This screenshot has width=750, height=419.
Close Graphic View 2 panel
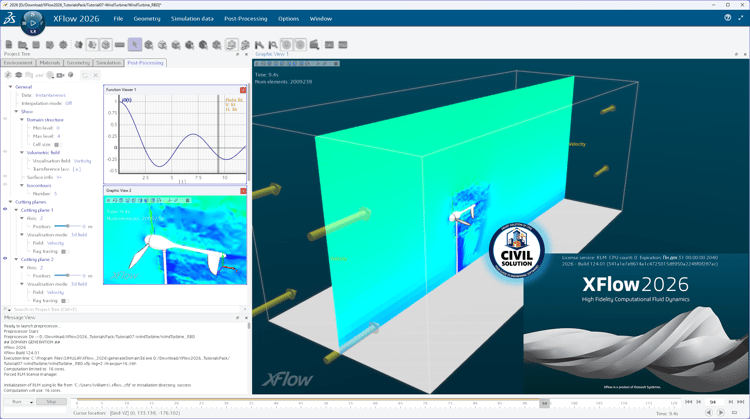tap(243, 190)
